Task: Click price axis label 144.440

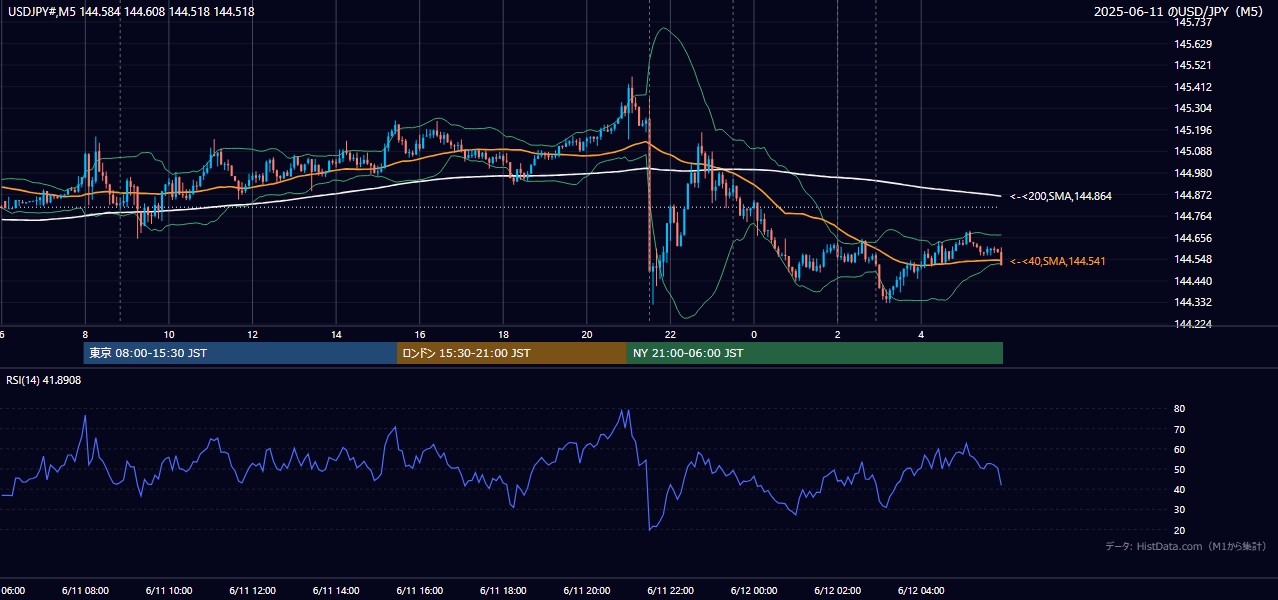Action: point(1193,281)
